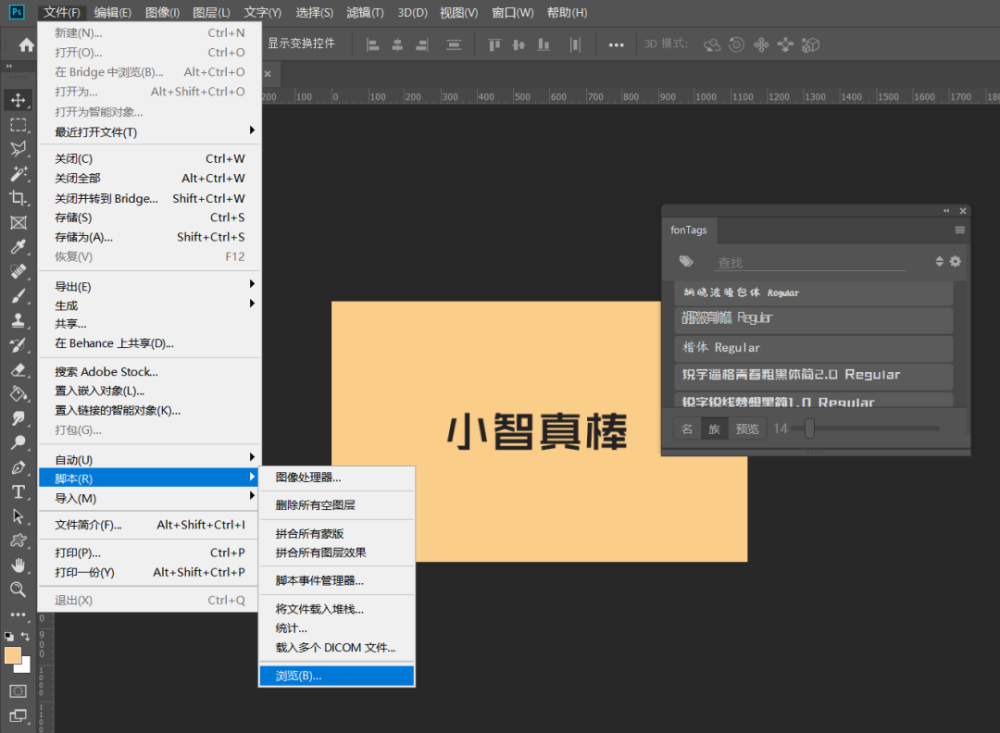Select the Smudge tool

coord(18,418)
